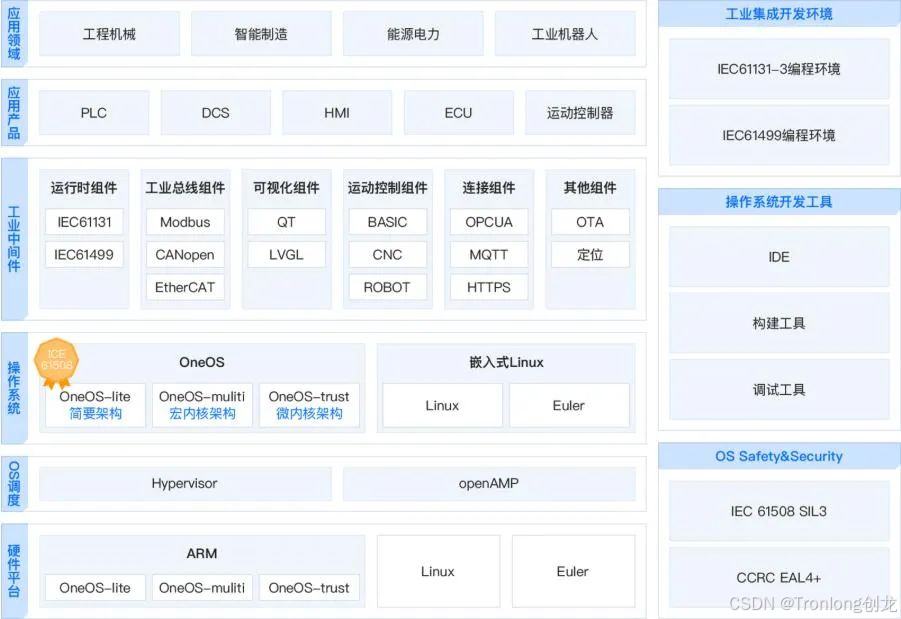Image resolution: width=901 pixels, height=619 pixels.
Task: Click the 能源电力 box
Action: point(413,34)
